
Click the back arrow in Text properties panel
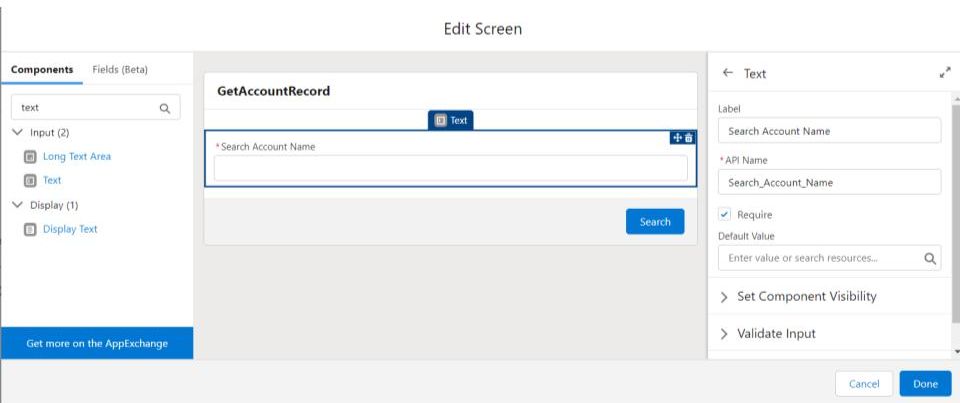point(727,73)
